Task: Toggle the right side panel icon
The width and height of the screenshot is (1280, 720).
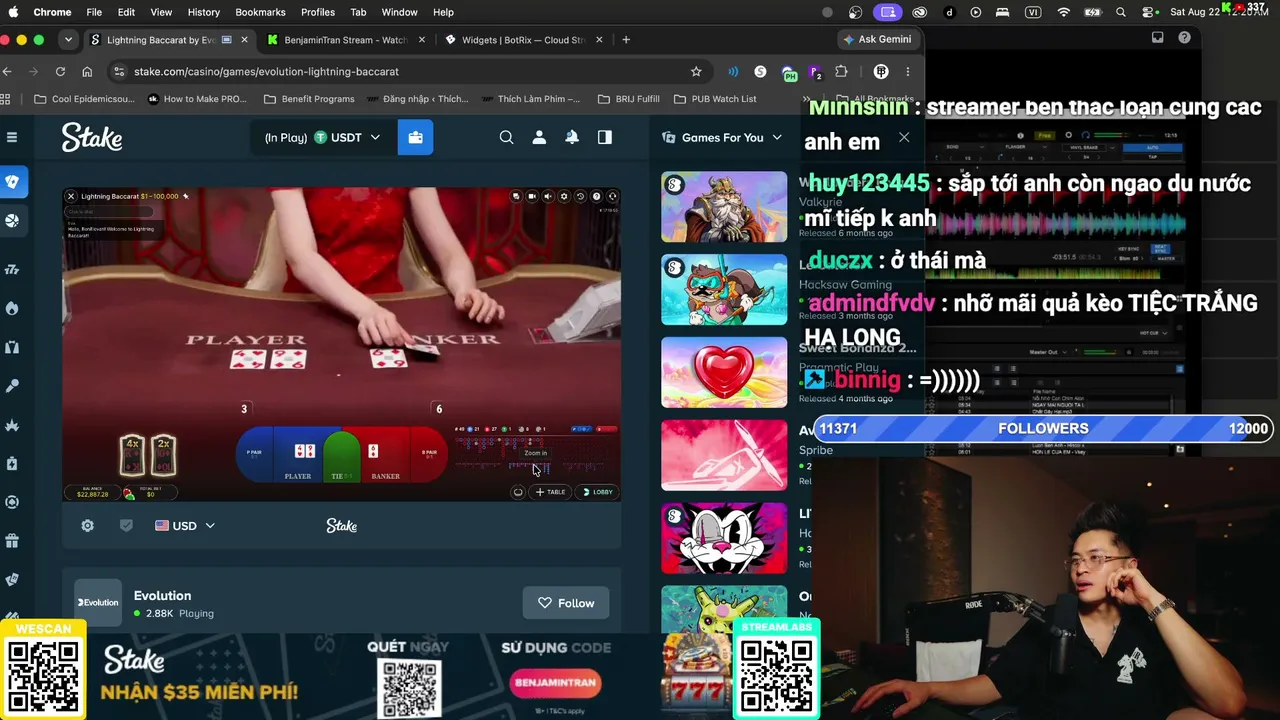Action: pos(605,137)
